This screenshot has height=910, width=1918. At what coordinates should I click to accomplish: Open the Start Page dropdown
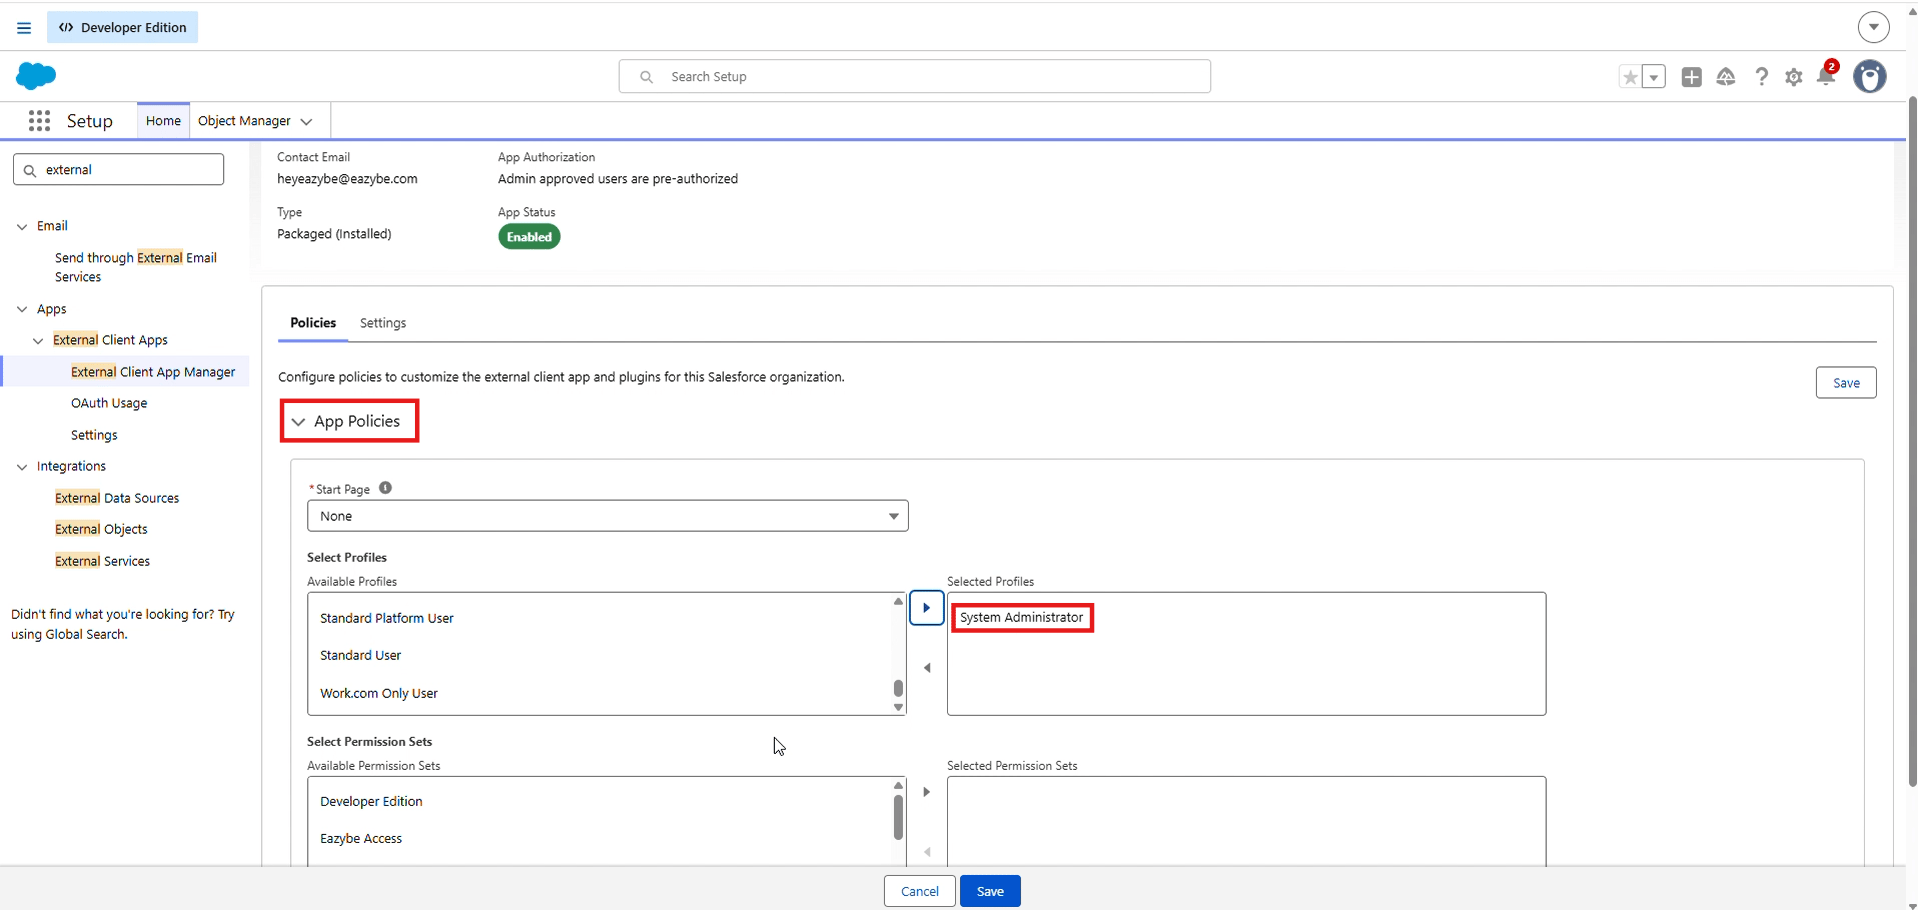point(608,516)
